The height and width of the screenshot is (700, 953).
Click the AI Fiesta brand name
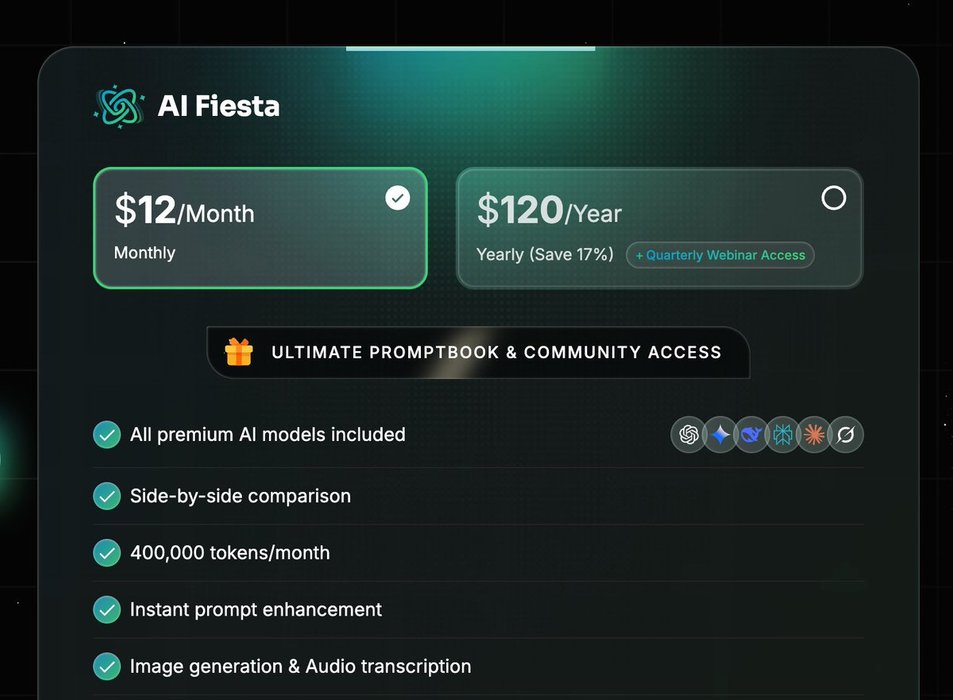219,106
